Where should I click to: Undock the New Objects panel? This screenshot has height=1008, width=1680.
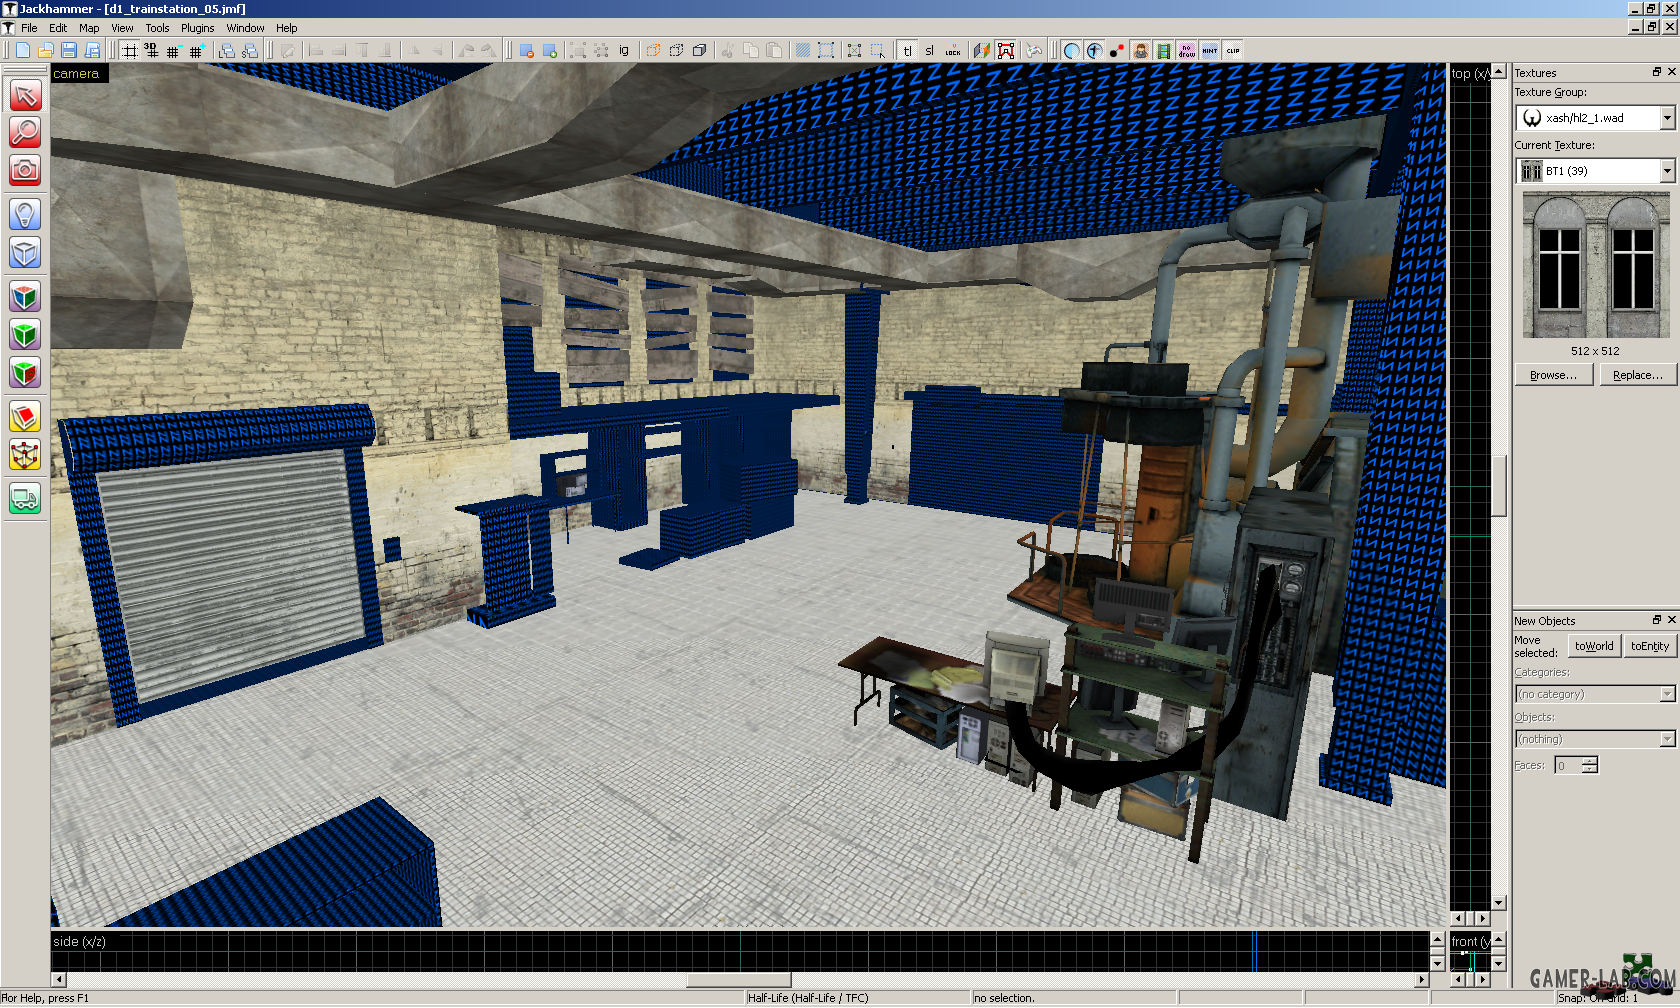click(1657, 620)
